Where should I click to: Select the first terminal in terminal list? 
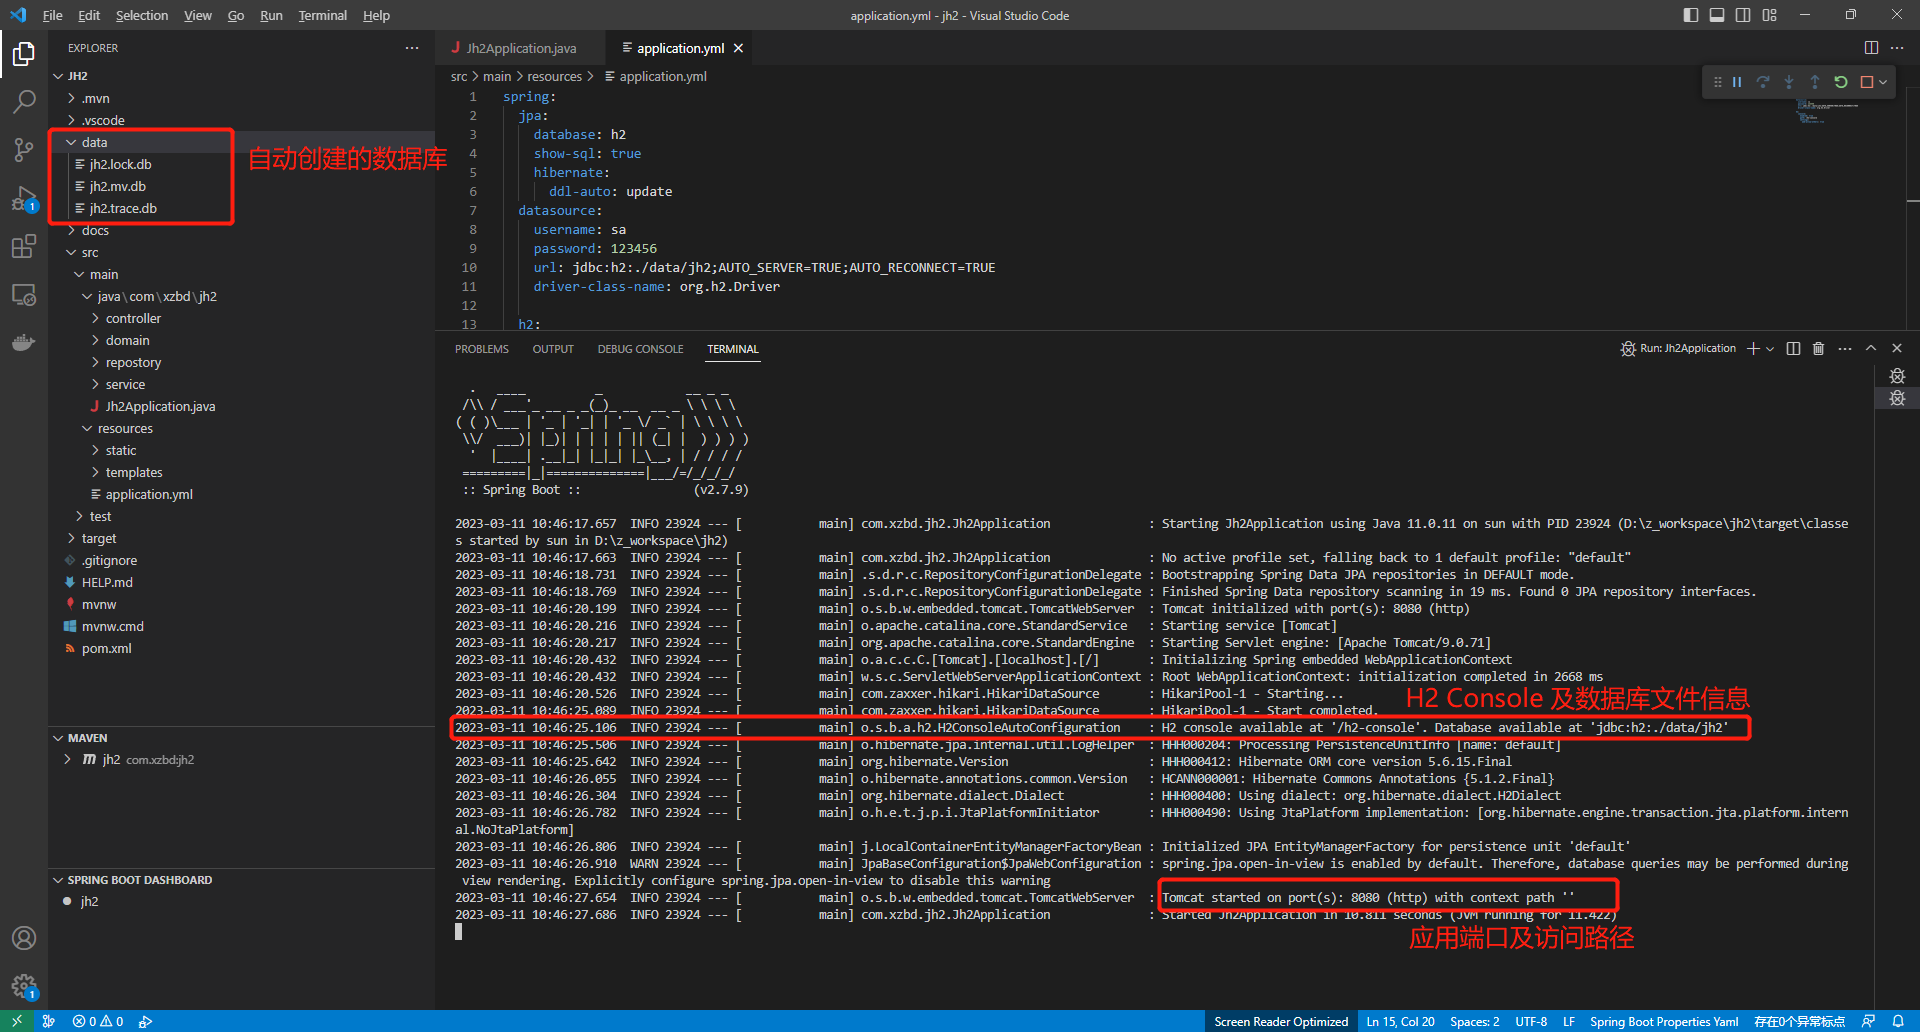1897,376
